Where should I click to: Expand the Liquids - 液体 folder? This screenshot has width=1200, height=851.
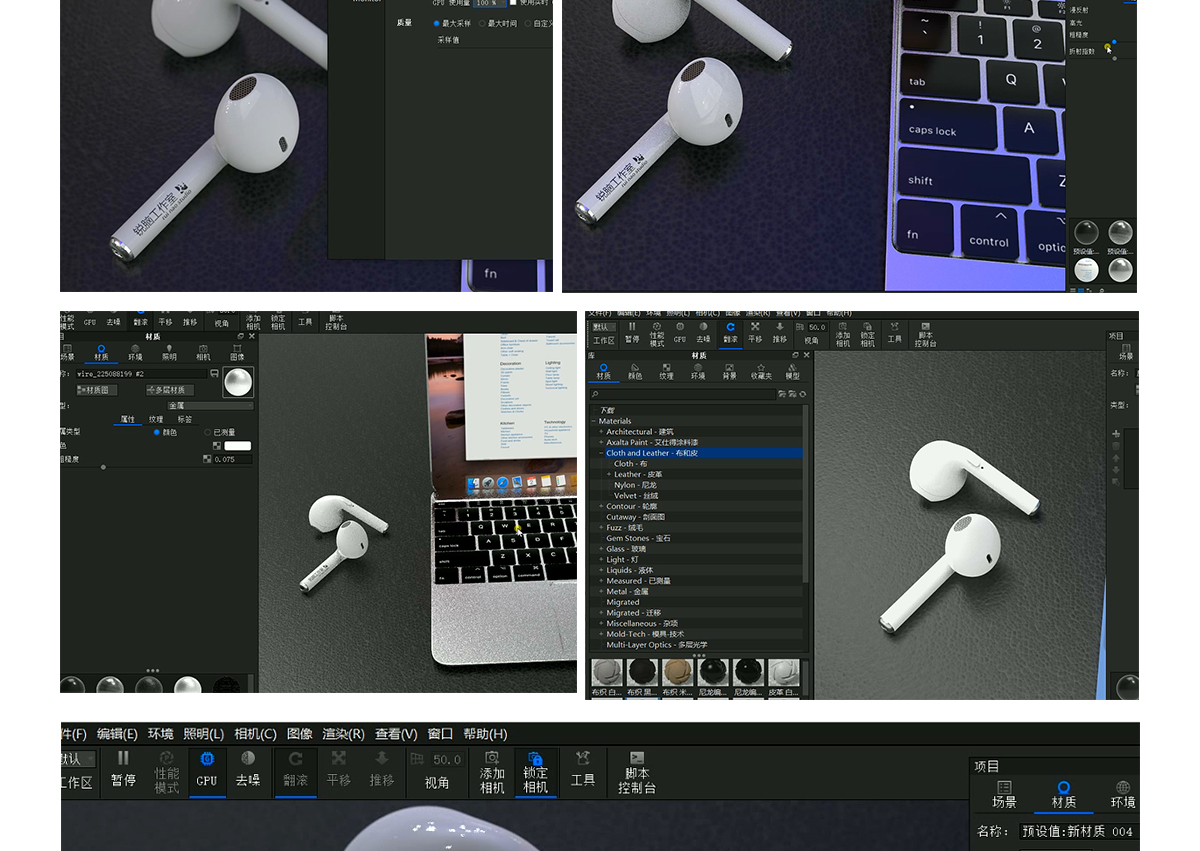pyautogui.click(x=601, y=570)
